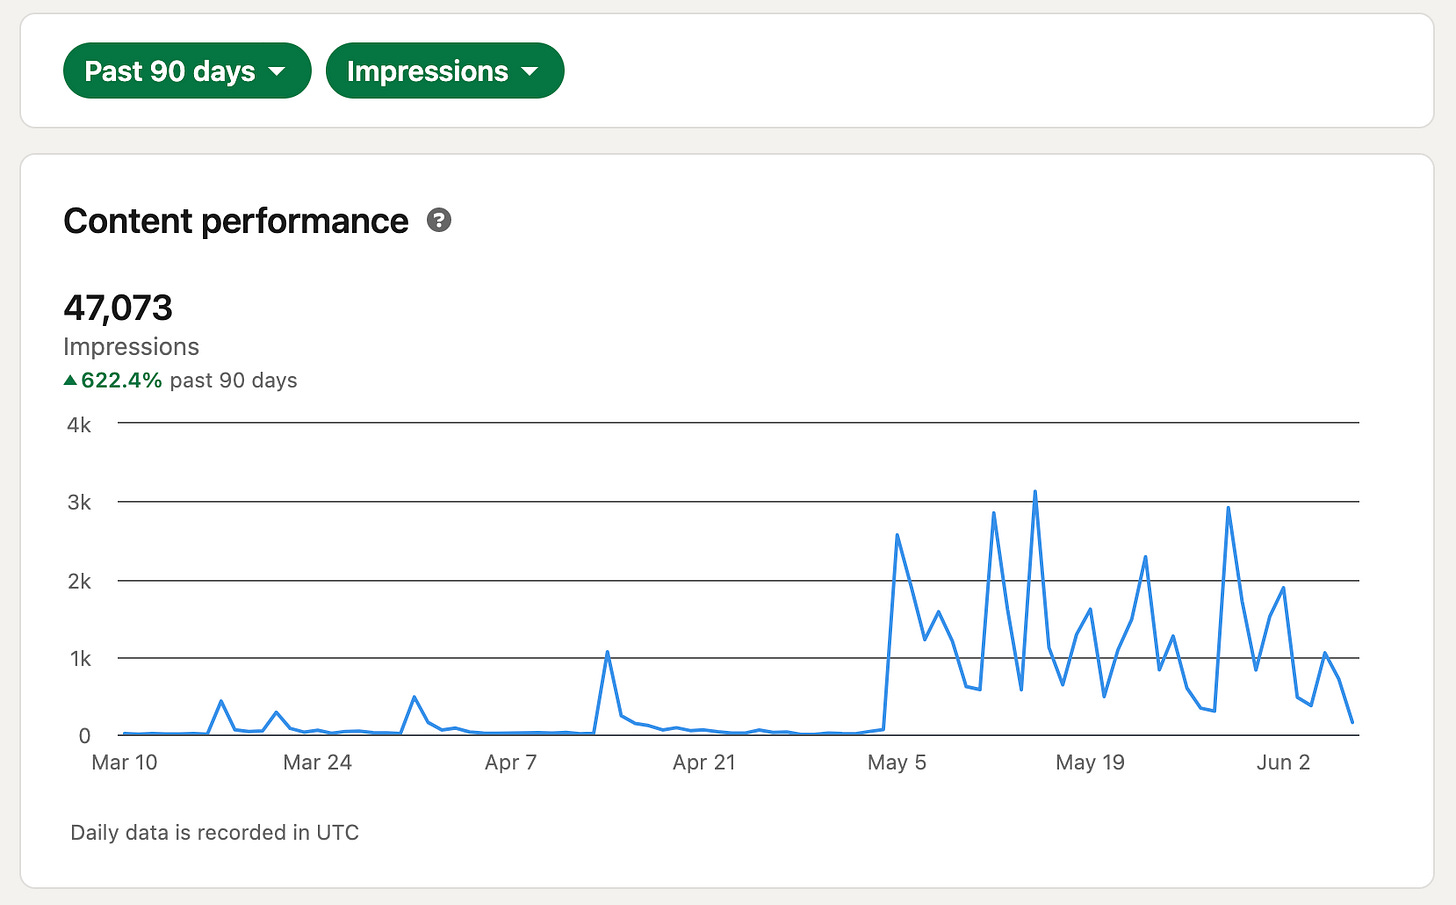Click the 0 y-axis label
Image resolution: width=1456 pixels, height=905 pixels.
pyautogui.click(x=84, y=736)
